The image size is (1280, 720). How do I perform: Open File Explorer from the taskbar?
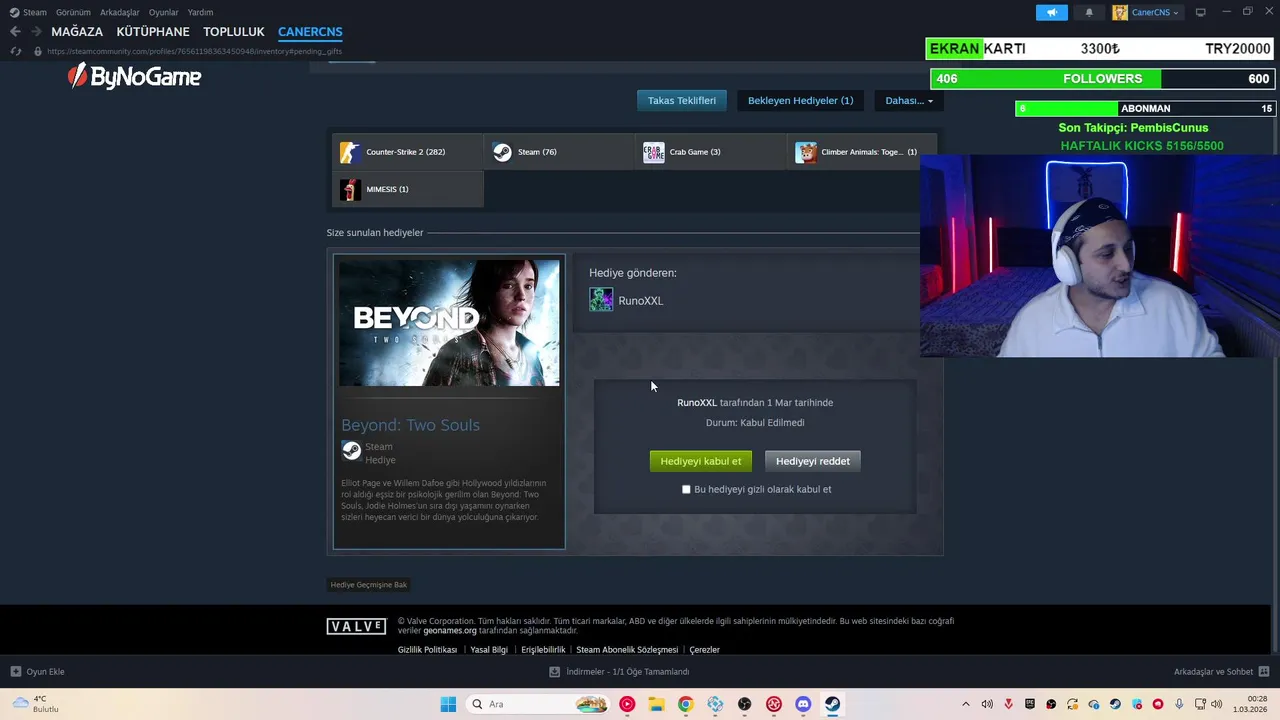coord(656,704)
